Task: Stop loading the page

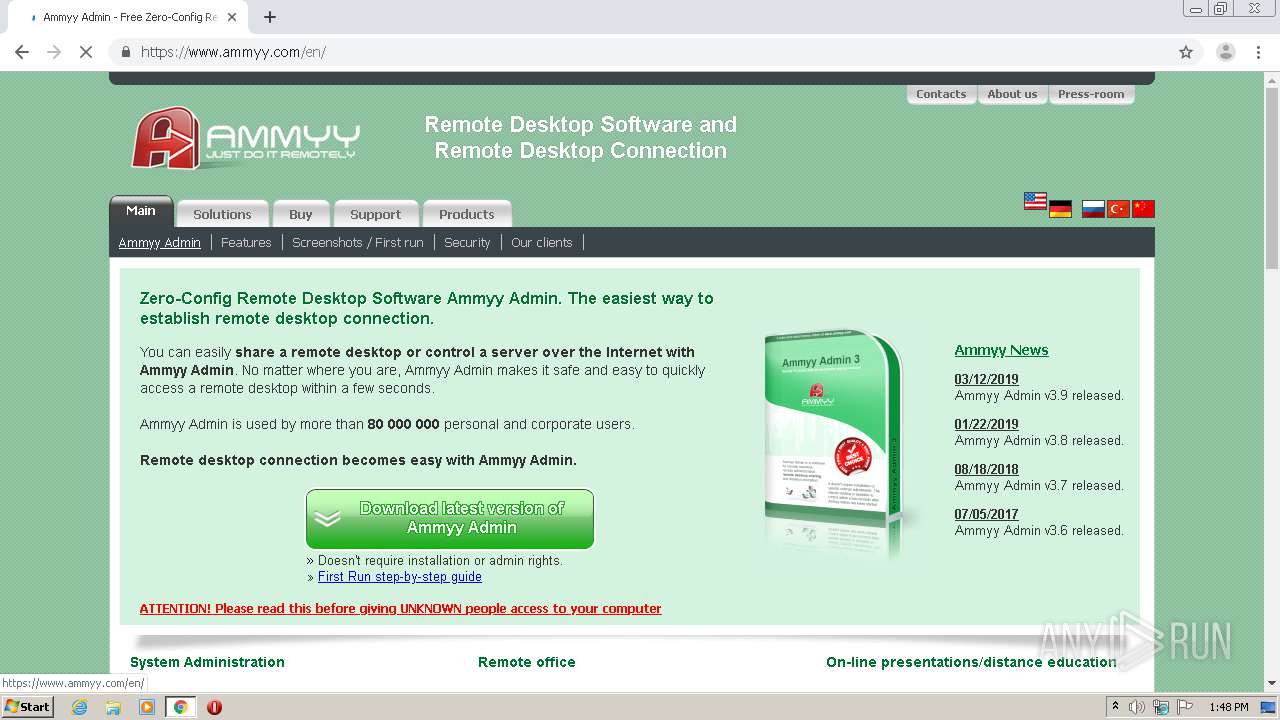Action: pyautogui.click(x=86, y=52)
